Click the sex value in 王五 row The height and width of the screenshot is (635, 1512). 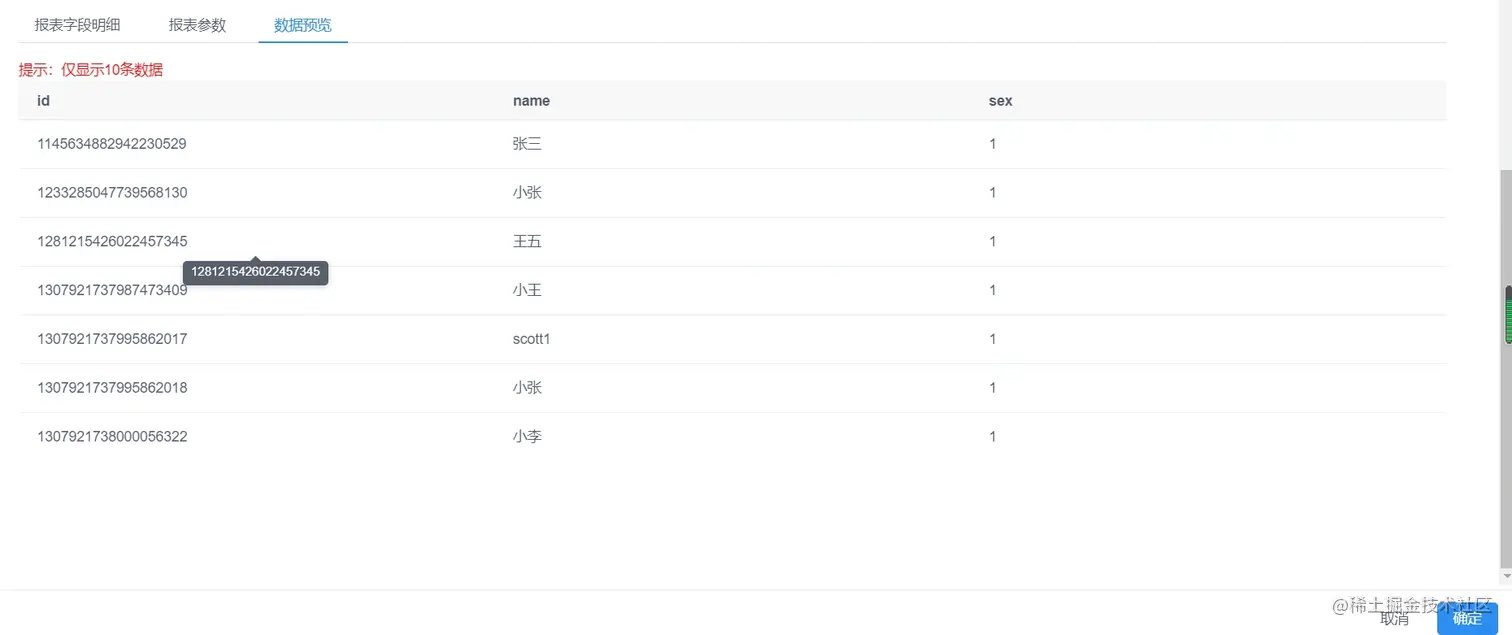(992, 241)
